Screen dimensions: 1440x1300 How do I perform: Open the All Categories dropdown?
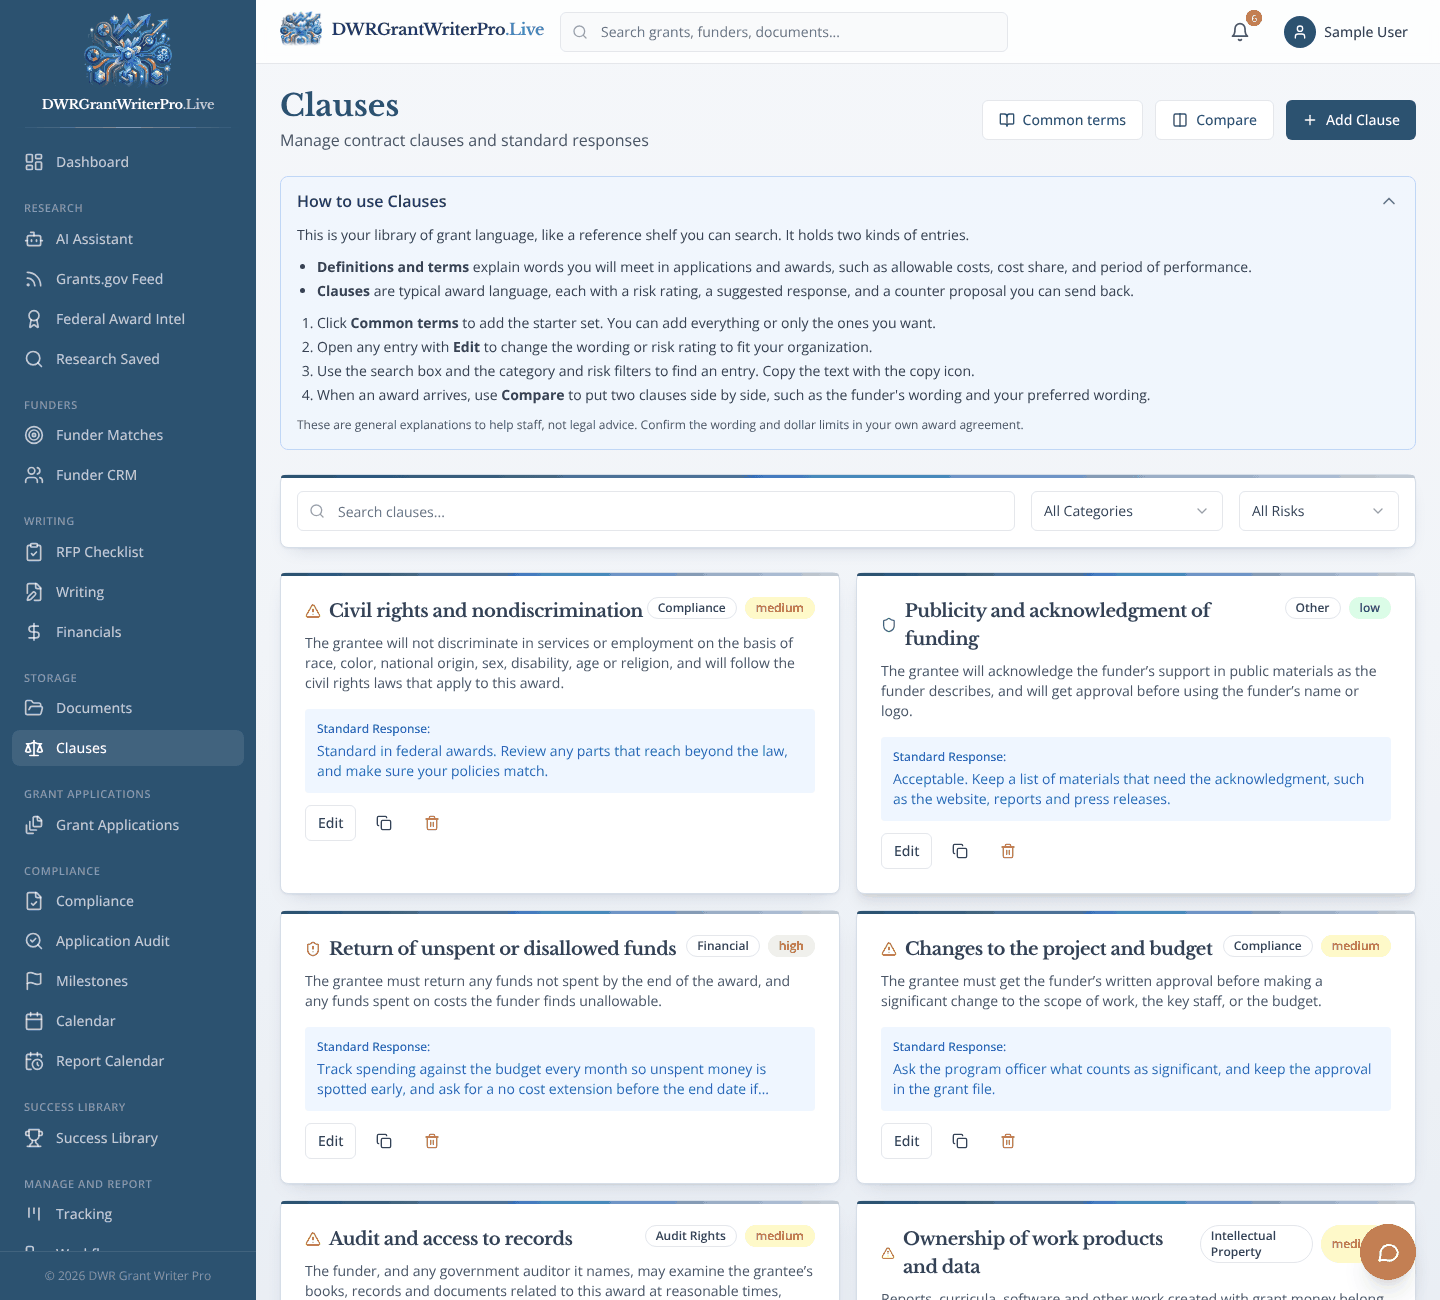[1127, 511]
